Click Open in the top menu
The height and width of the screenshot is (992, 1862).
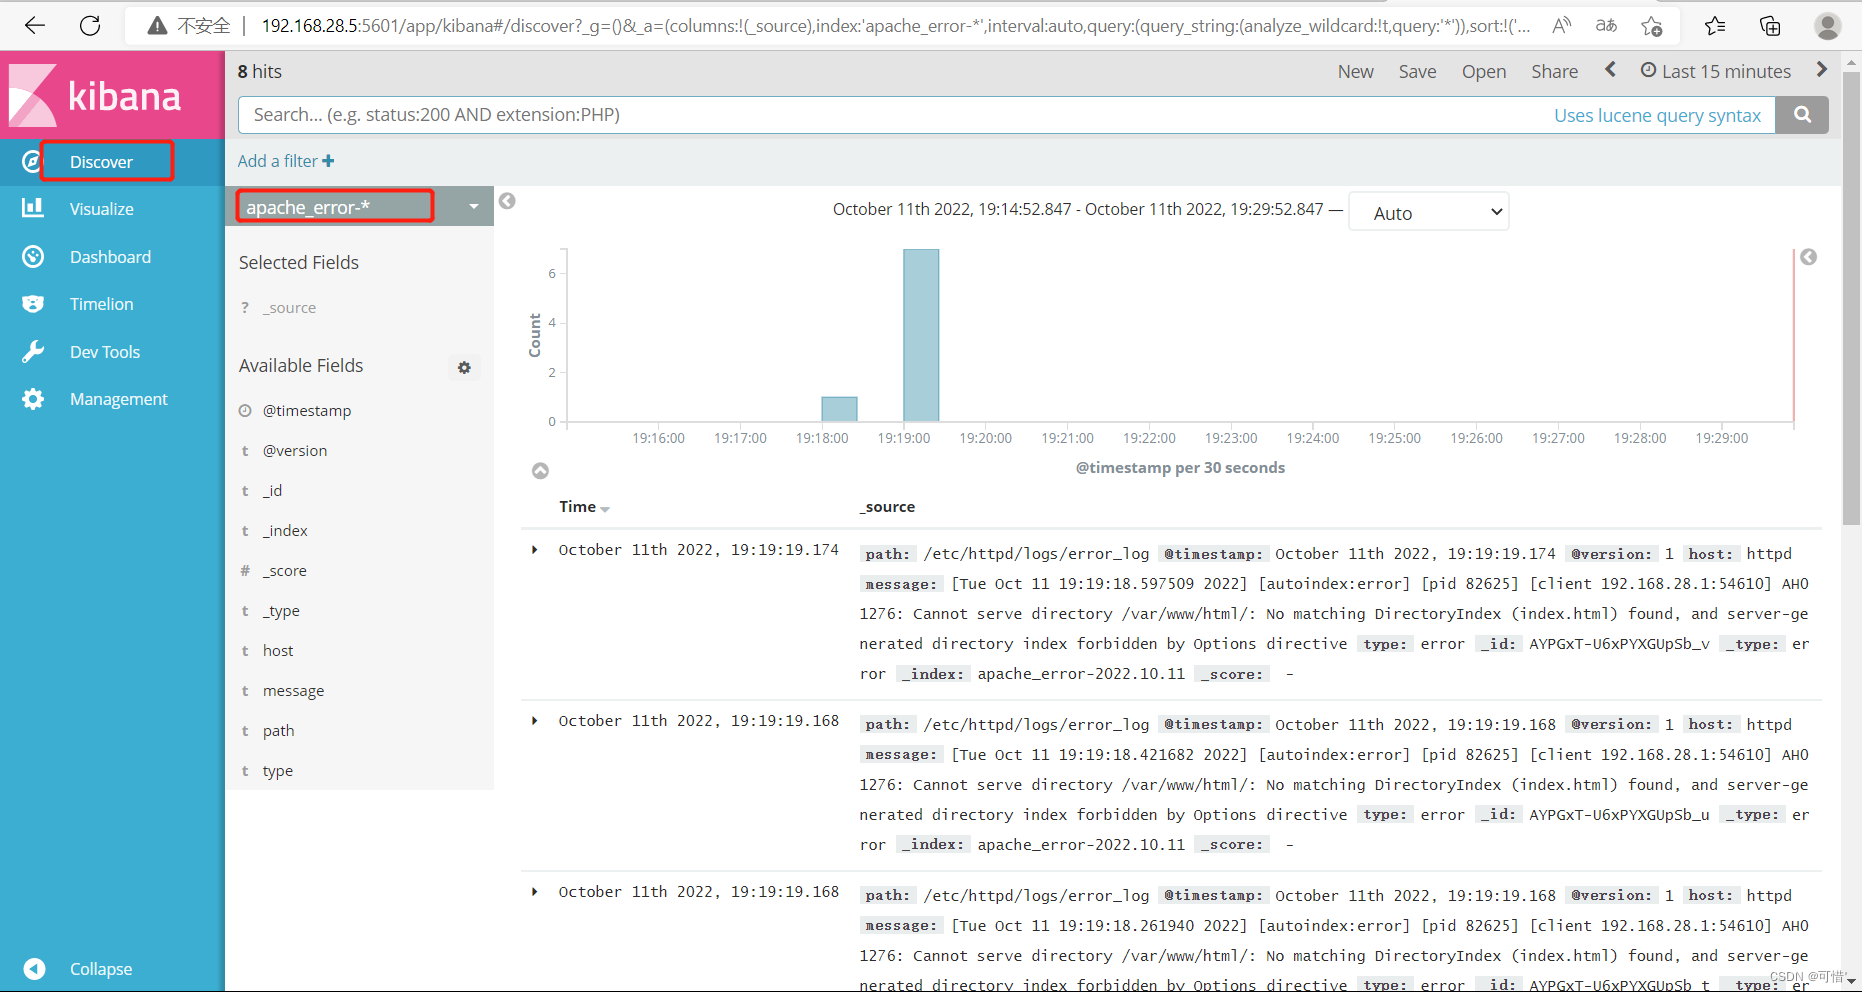coord(1483,71)
